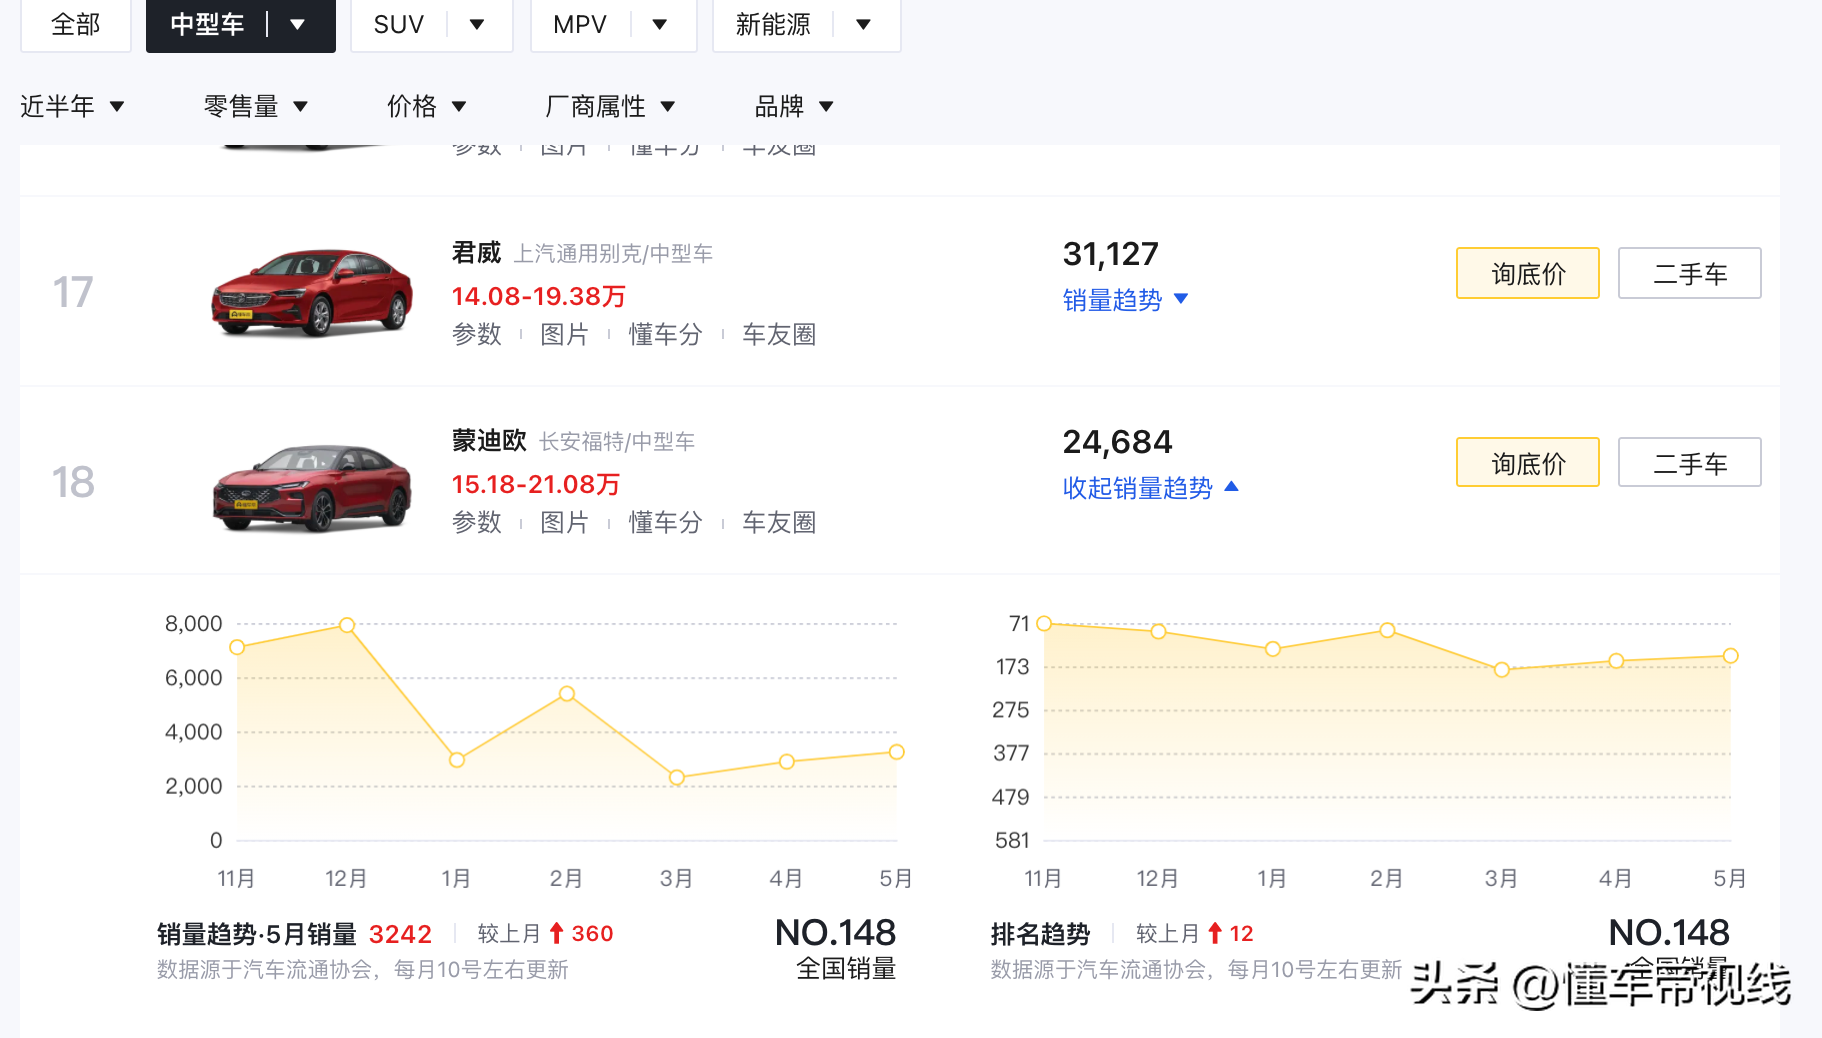Image resolution: width=1822 pixels, height=1038 pixels.
Task: Open the 蒙迪欧 model name link
Action: click(x=489, y=441)
